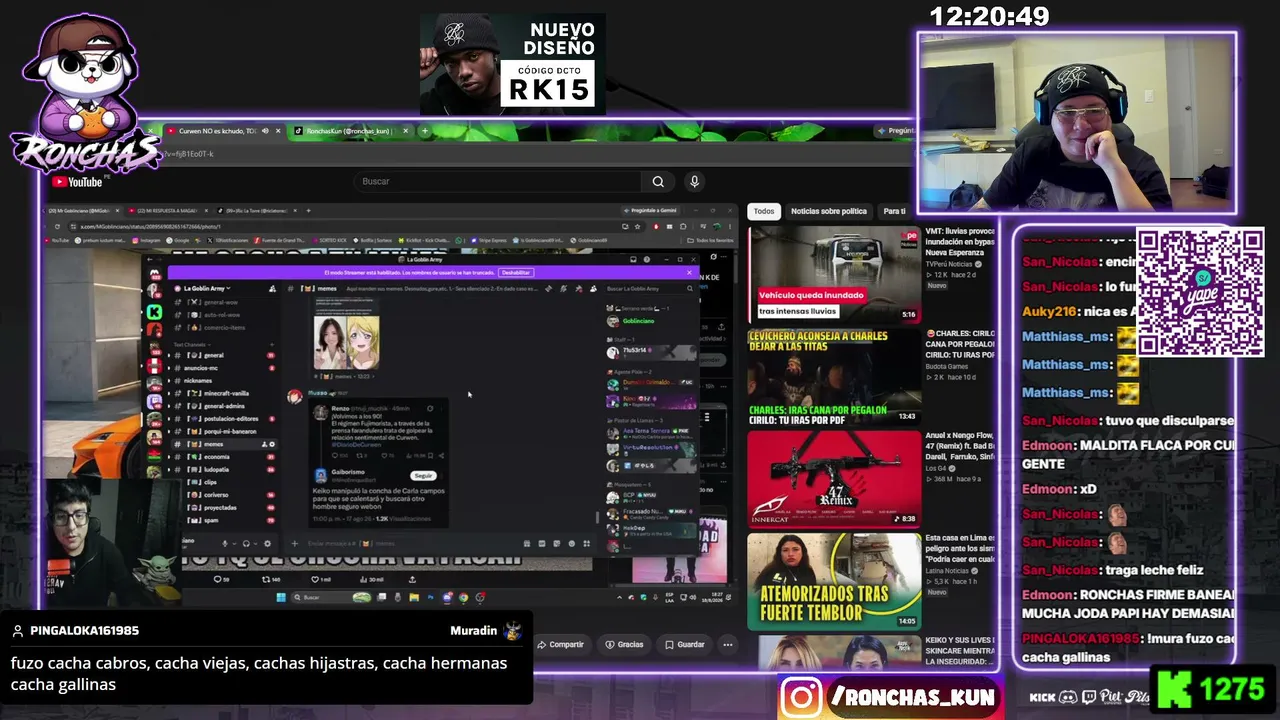The image size is (1280, 720).
Task: Open File Explorer from the inner Windows taskbar
Action: pos(413,597)
